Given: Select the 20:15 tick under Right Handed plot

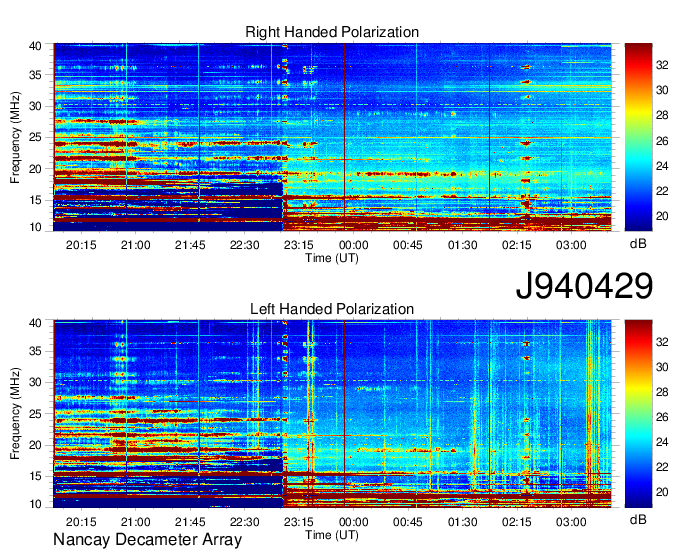Looking at the screenshot, I should pos(81,245).
